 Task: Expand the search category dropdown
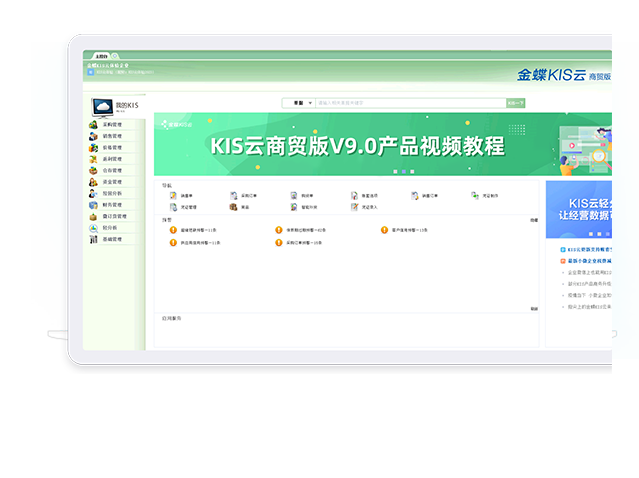coord(299,102)
